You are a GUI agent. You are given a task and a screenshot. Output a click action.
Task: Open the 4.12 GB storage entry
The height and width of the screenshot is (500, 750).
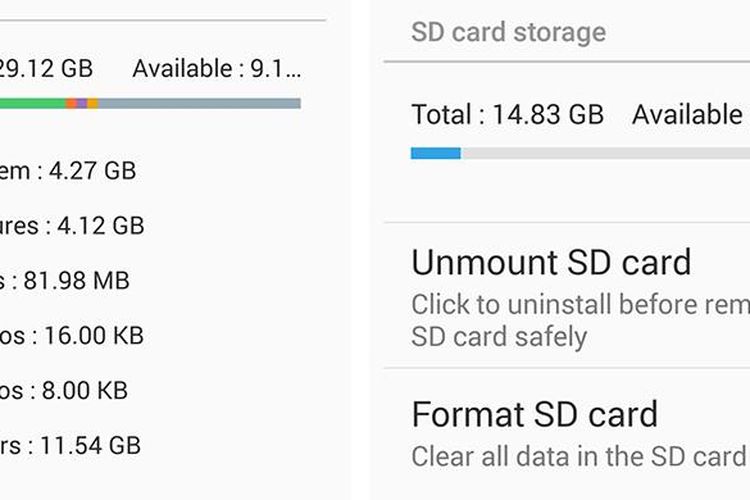click(72, 226)
